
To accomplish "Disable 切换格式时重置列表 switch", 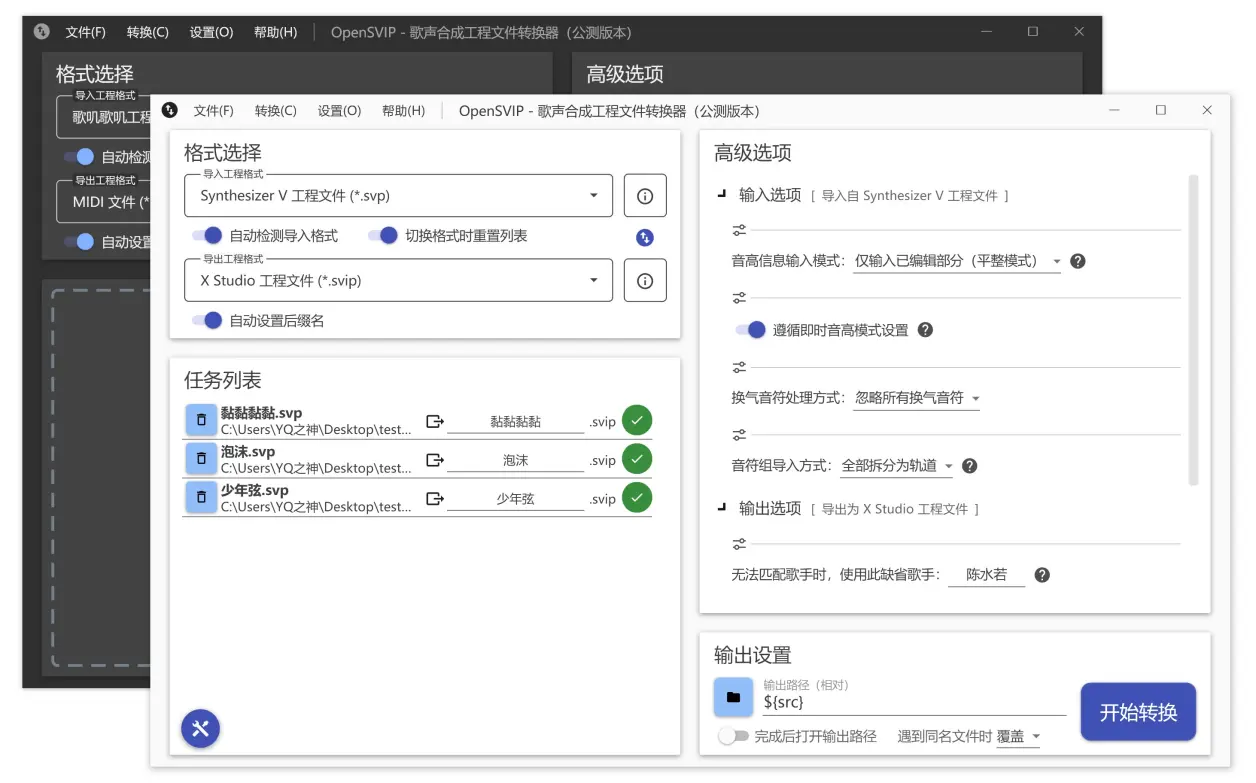I will [x=383, y=236].
